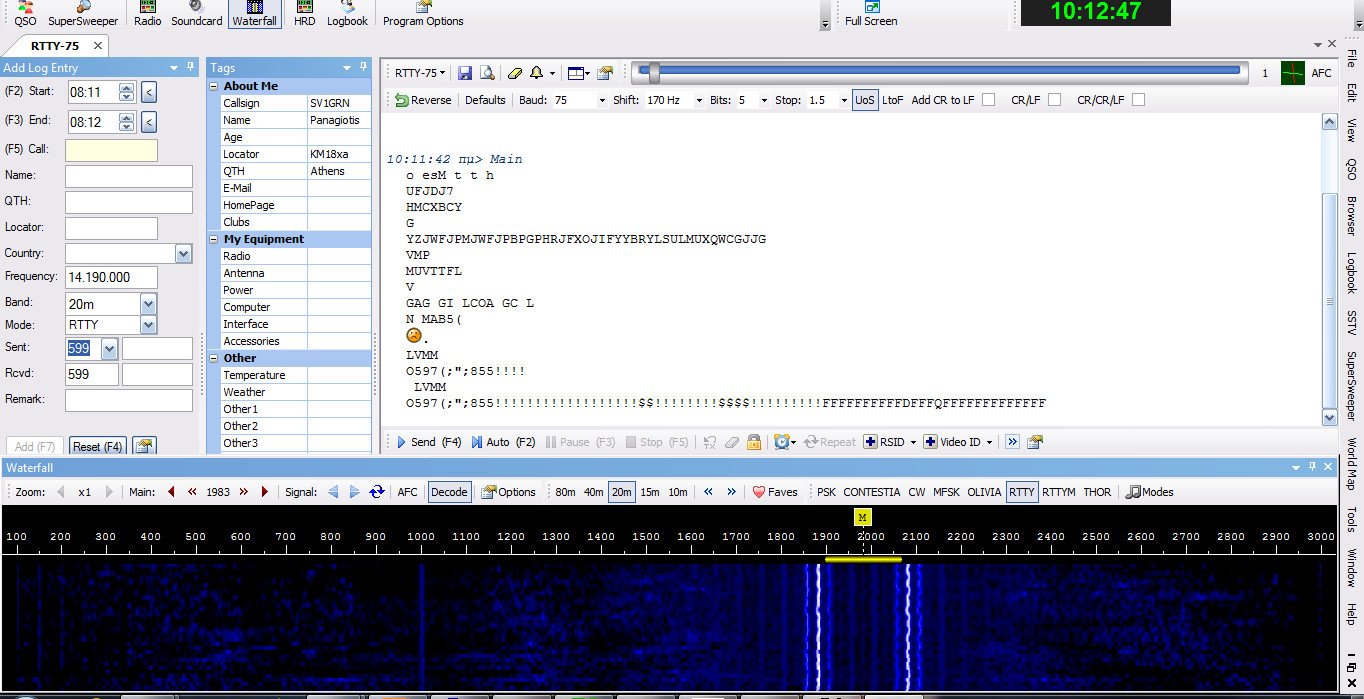Open Program Options from the toolbar
The image size is (1364, 699).
422,14
